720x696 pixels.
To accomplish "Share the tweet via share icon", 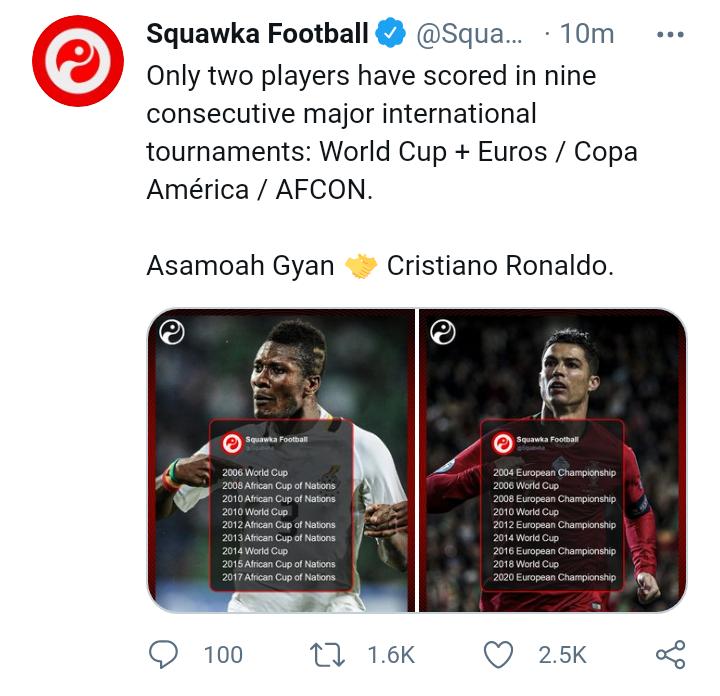I will click(x=669, y=654).
